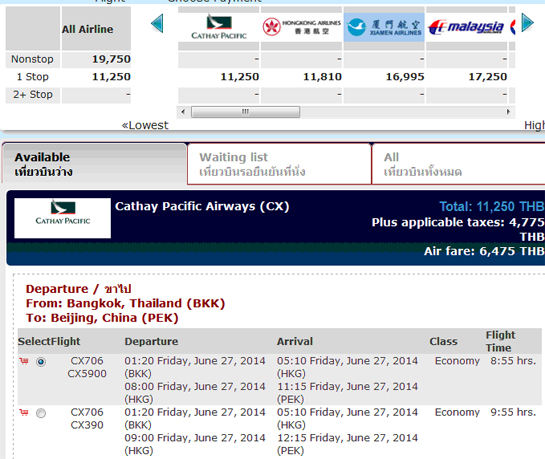
Task: Click cart icon beside CX706 CX390 flight
Action: pos(24,412)
